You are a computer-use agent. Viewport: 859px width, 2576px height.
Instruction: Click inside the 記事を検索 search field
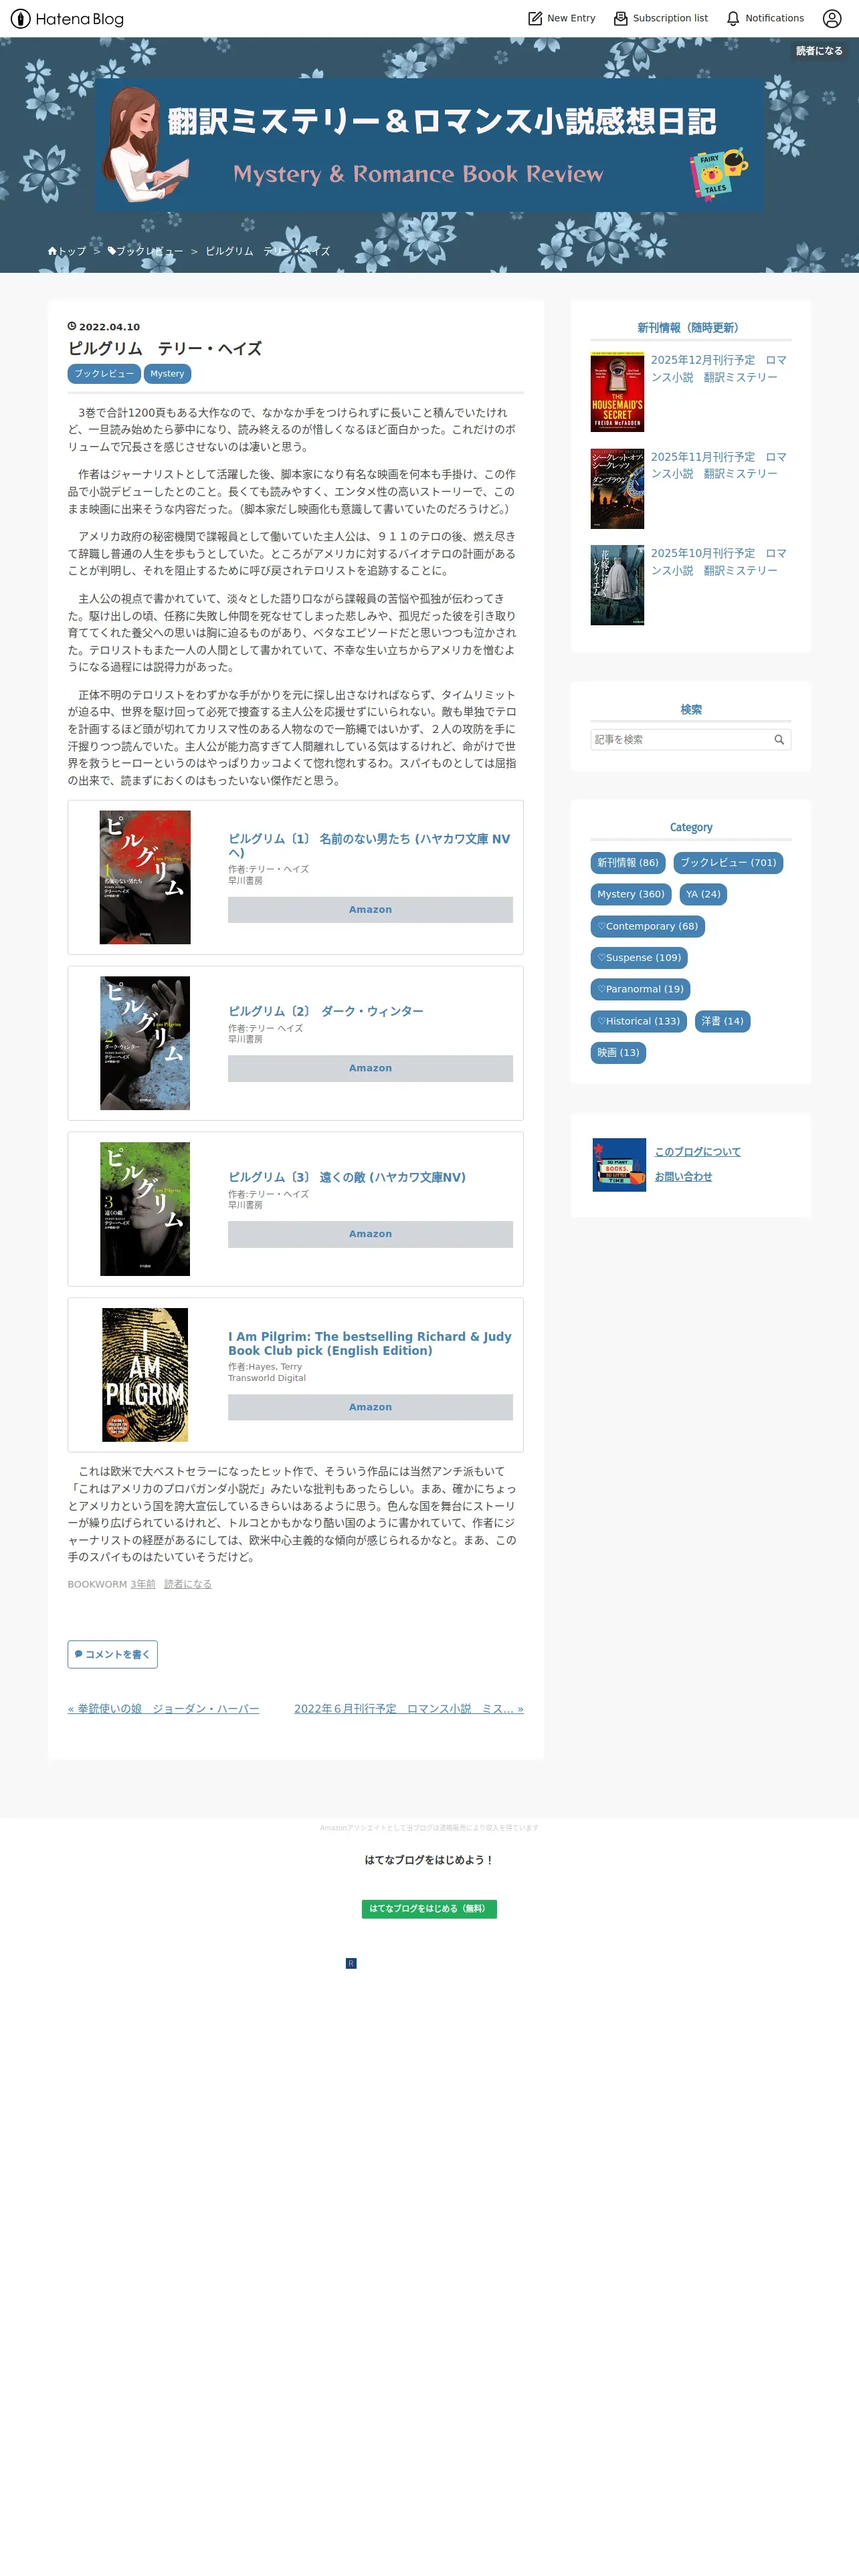(681, 740)
